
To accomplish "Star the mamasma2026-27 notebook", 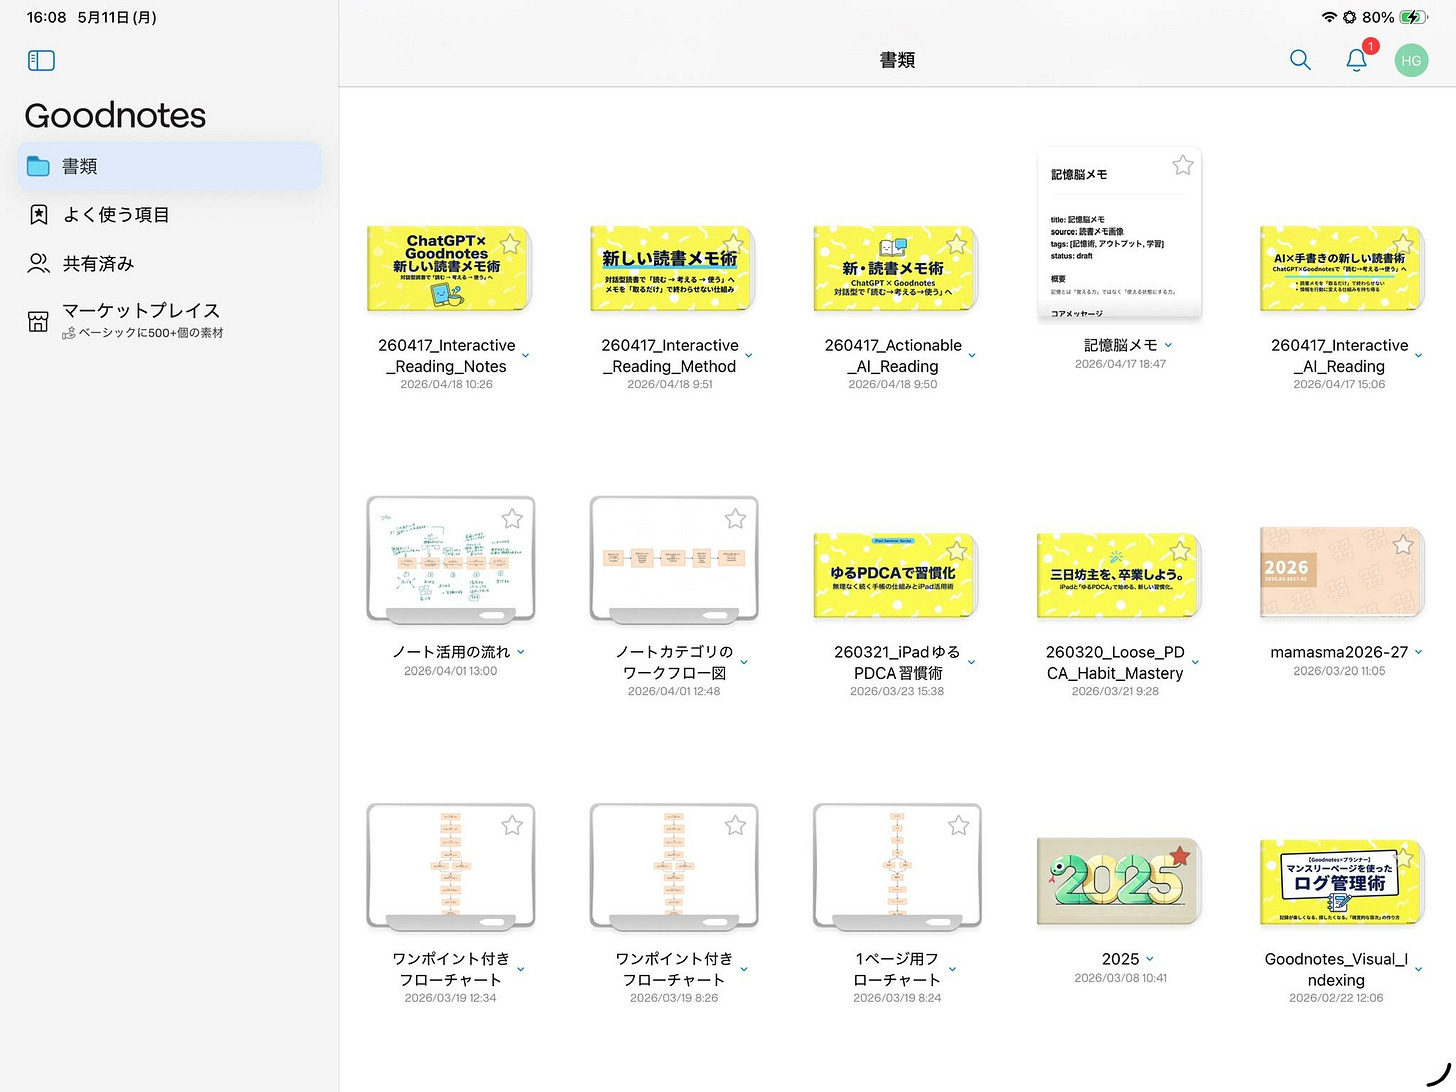I will (1404, 544).
